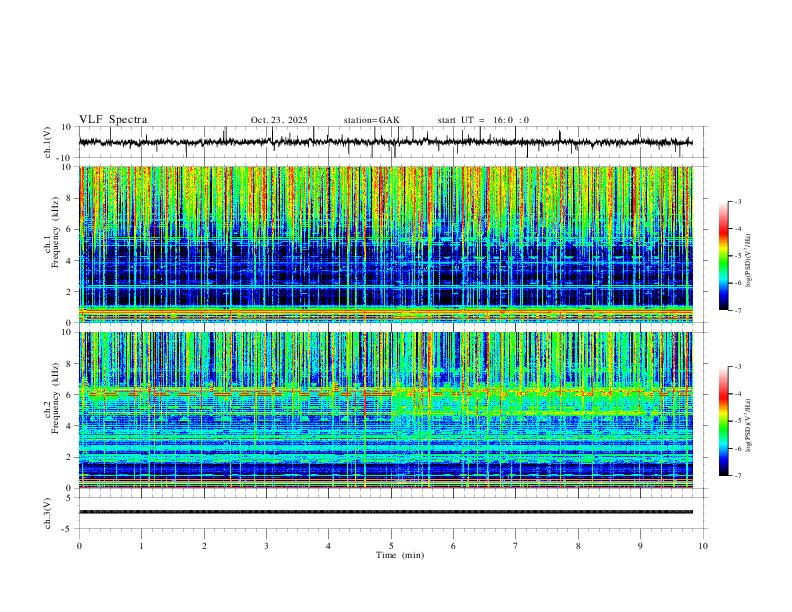Click the "start UT = 16: 0 : 0" text
This screenshot has height=612, width=792.
click(x=483, y=120)
